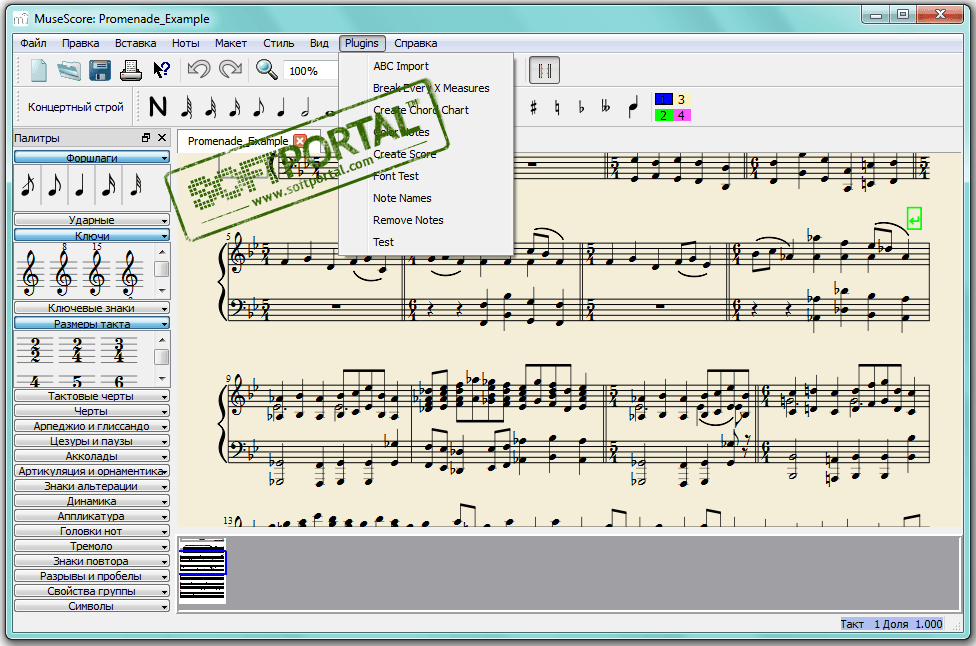
Task: Click the page thumbnail in the navigator
Action: (x=202, y=571)
